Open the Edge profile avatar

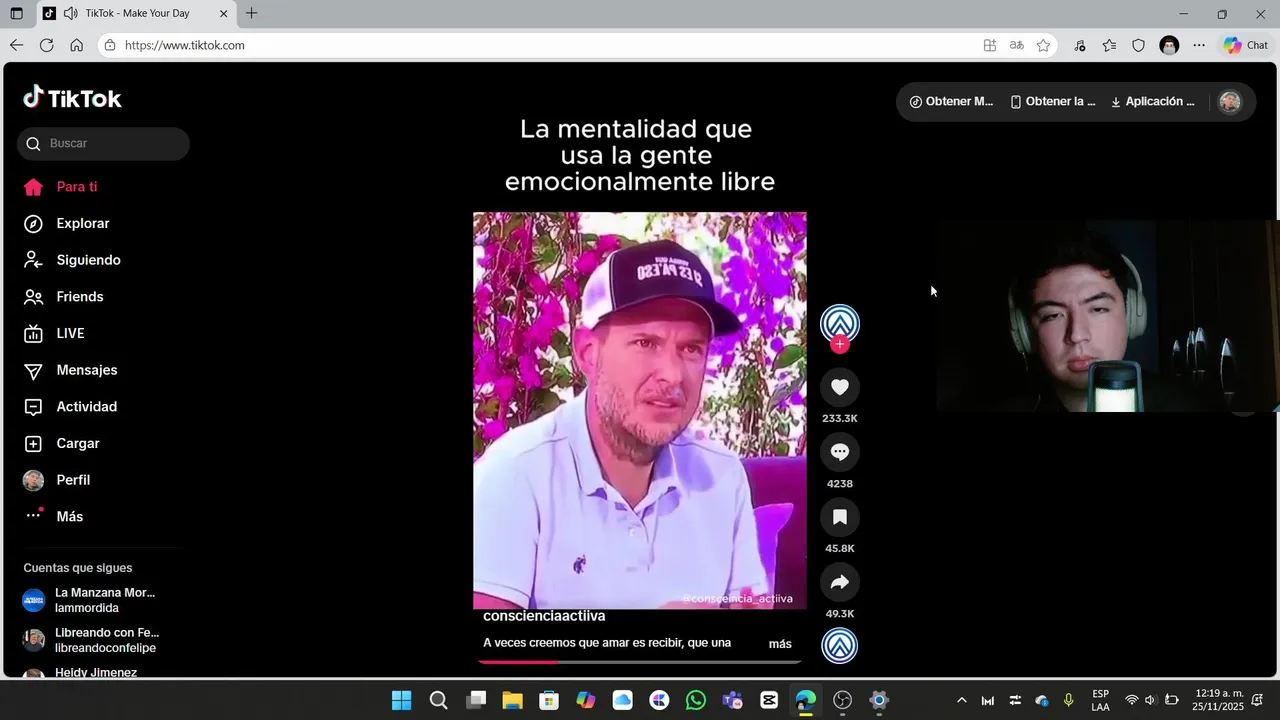[x=1169, y=45]
